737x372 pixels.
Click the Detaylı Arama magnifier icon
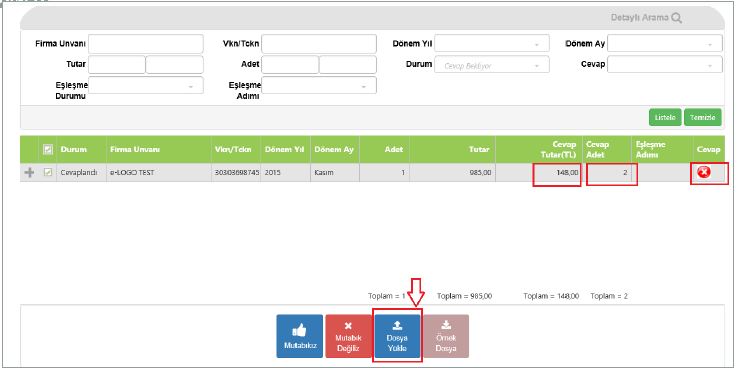click(676, 18)
